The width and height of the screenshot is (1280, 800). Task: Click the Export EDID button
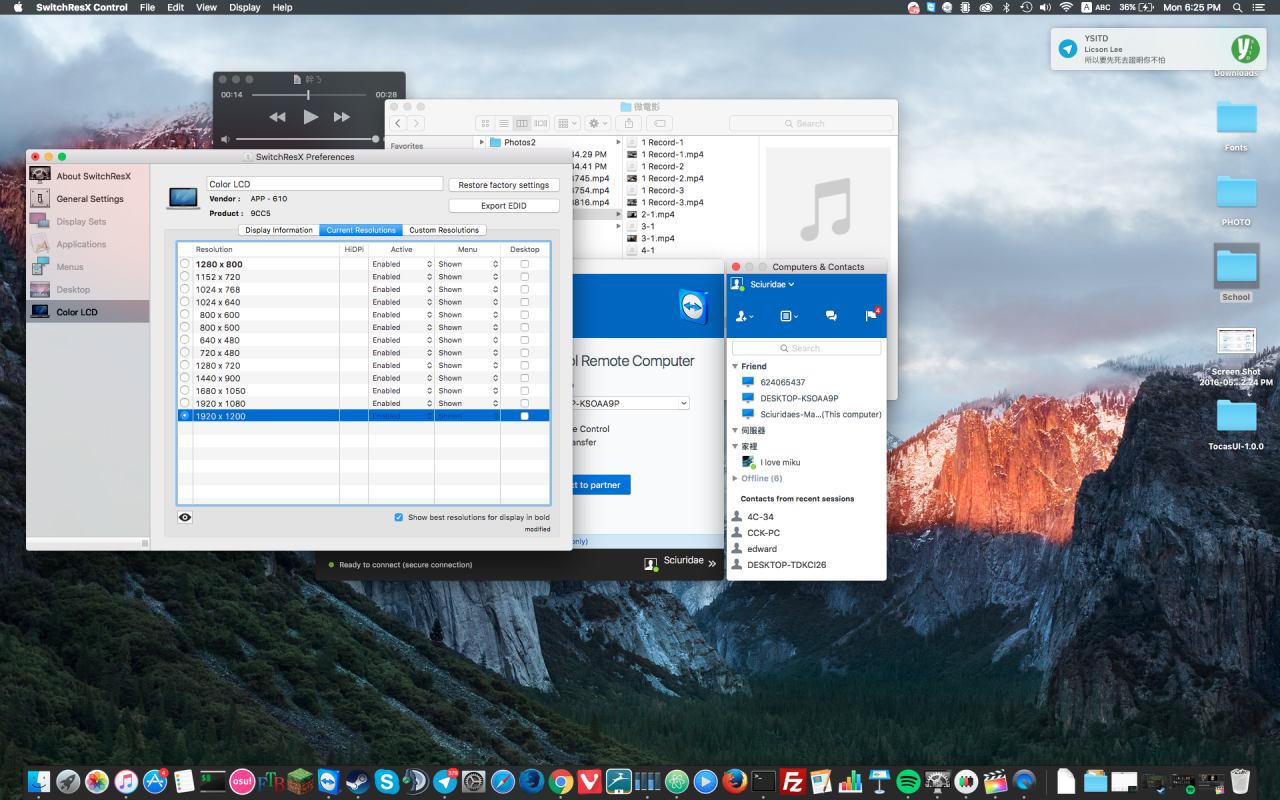(x=503, y=206)
